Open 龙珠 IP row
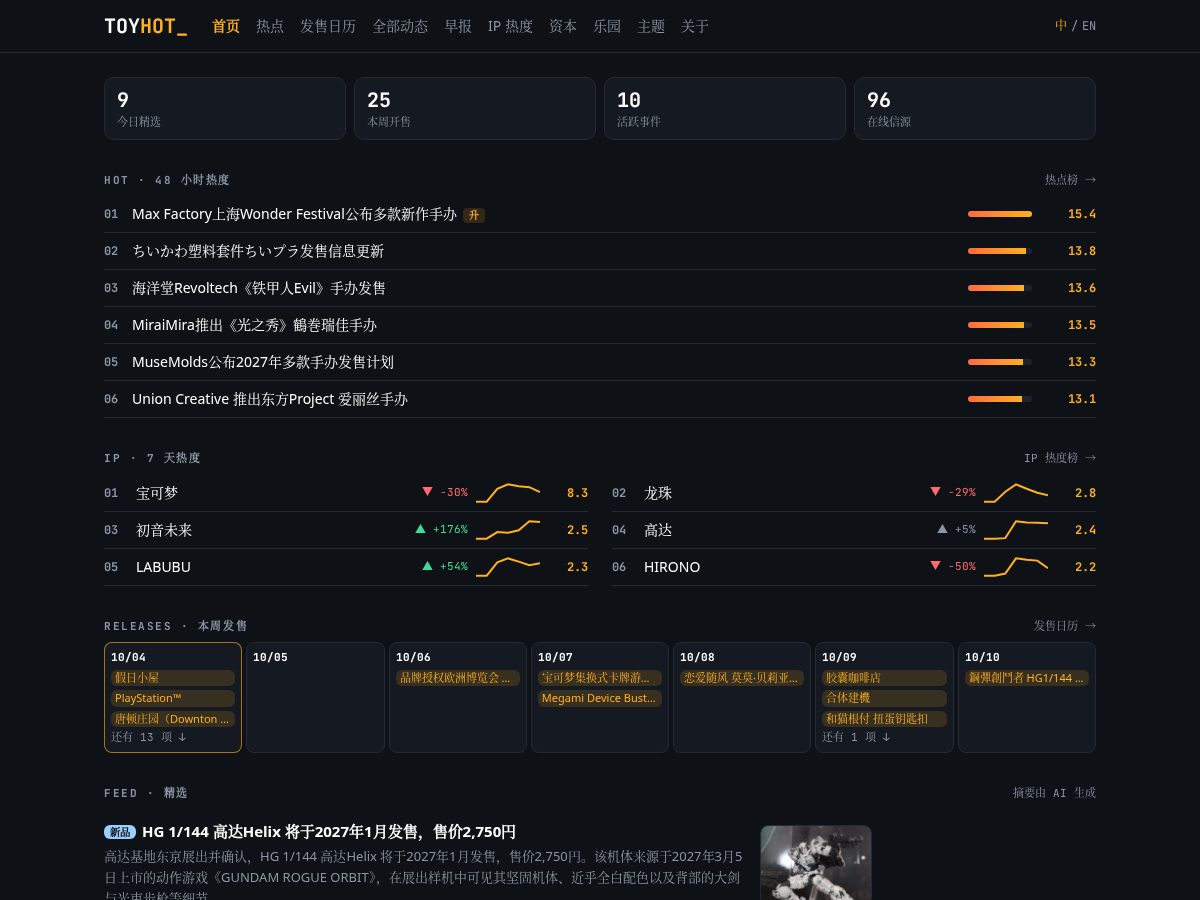The width and height of the screenshot is (1200, 900). click(x=854, y=493)
